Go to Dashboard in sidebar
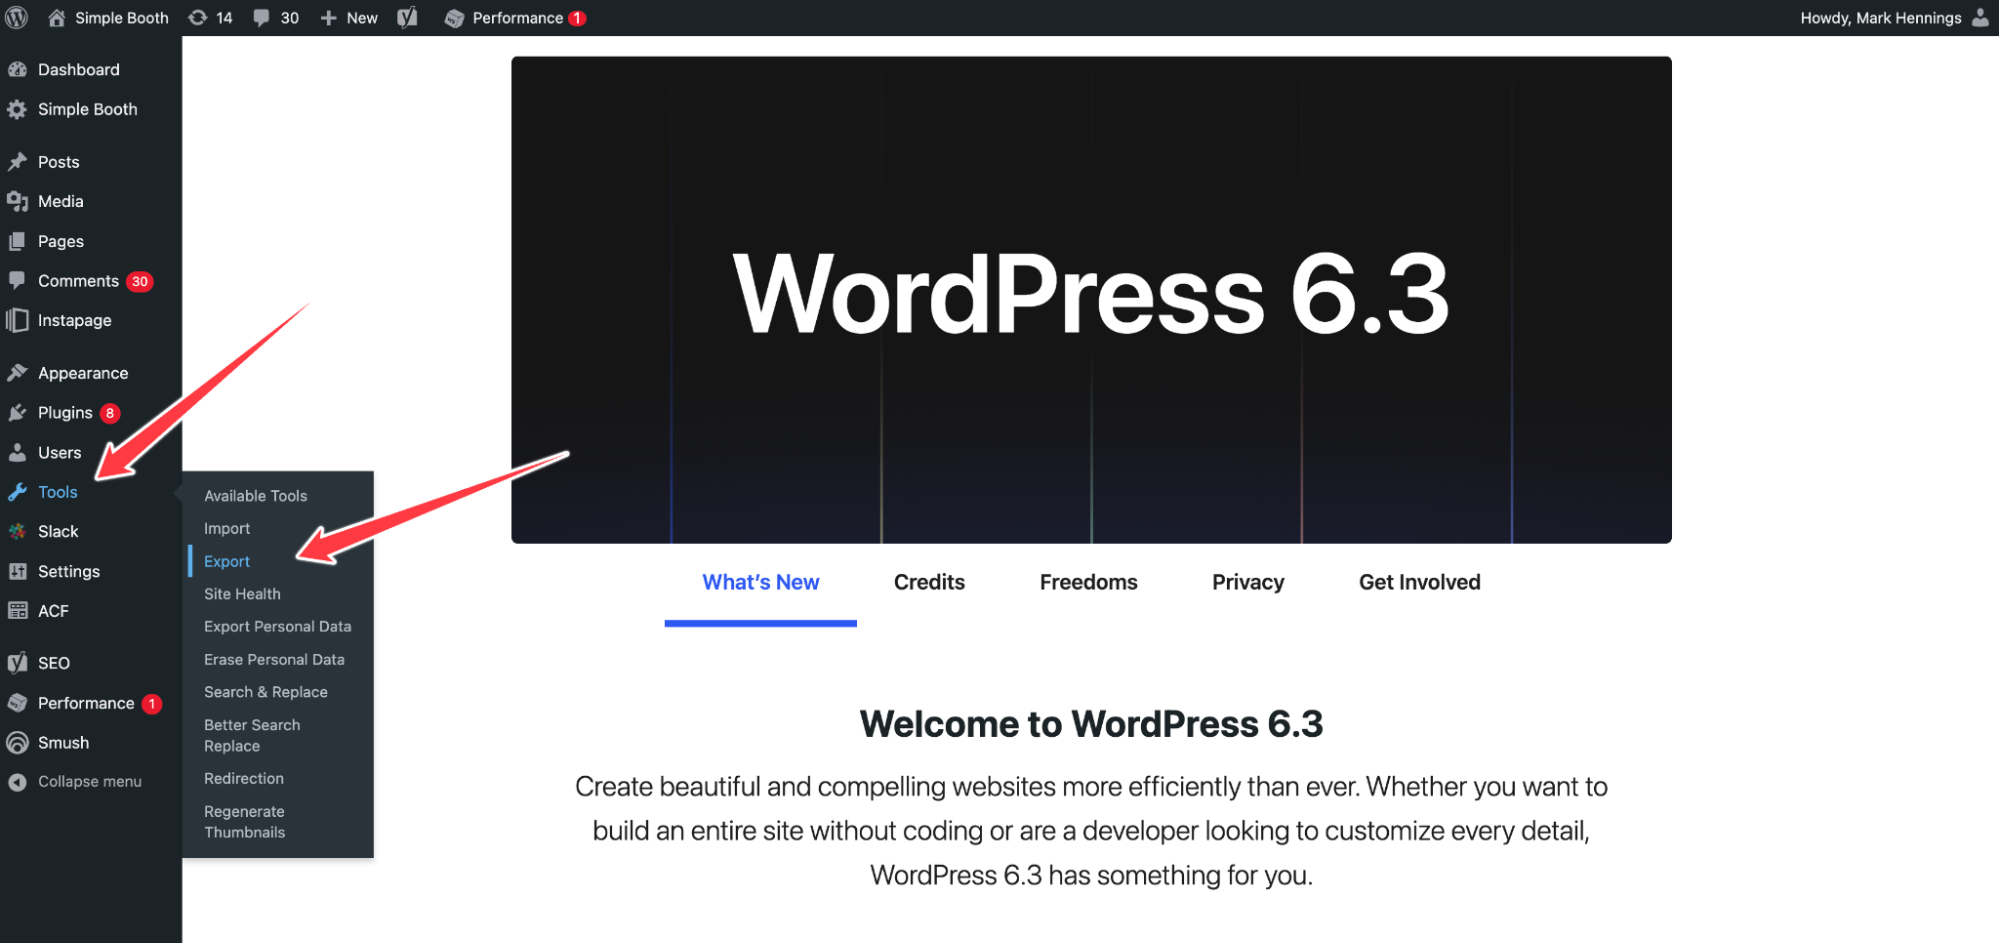Image resolution: width=1999 pixels, height=943 pixels. point(79,69)
